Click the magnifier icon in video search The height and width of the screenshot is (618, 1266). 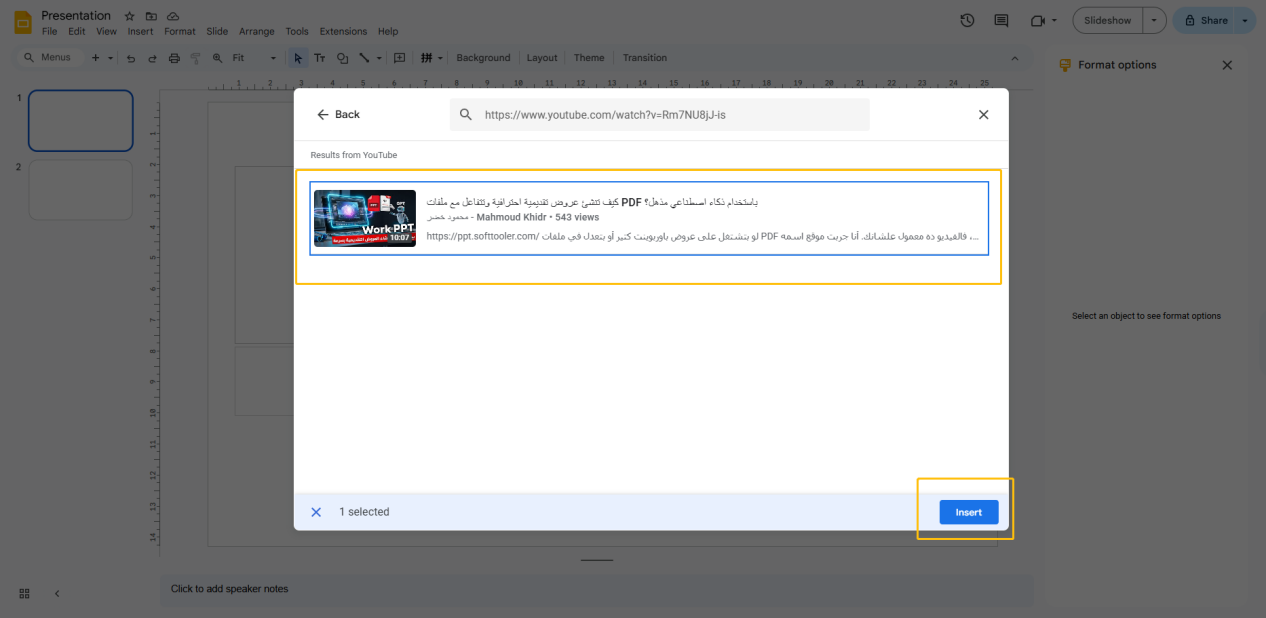click(466, 115)
